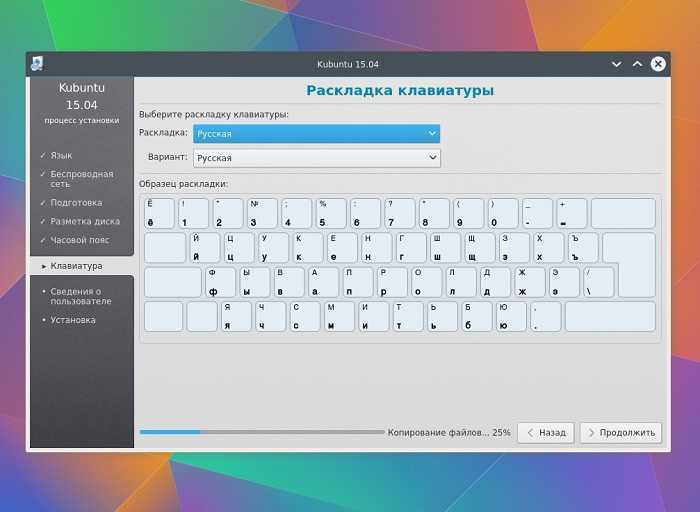The image size is (700, 512).
Task: Click the С key in the layout sample
Action: [x=305, y=316]
